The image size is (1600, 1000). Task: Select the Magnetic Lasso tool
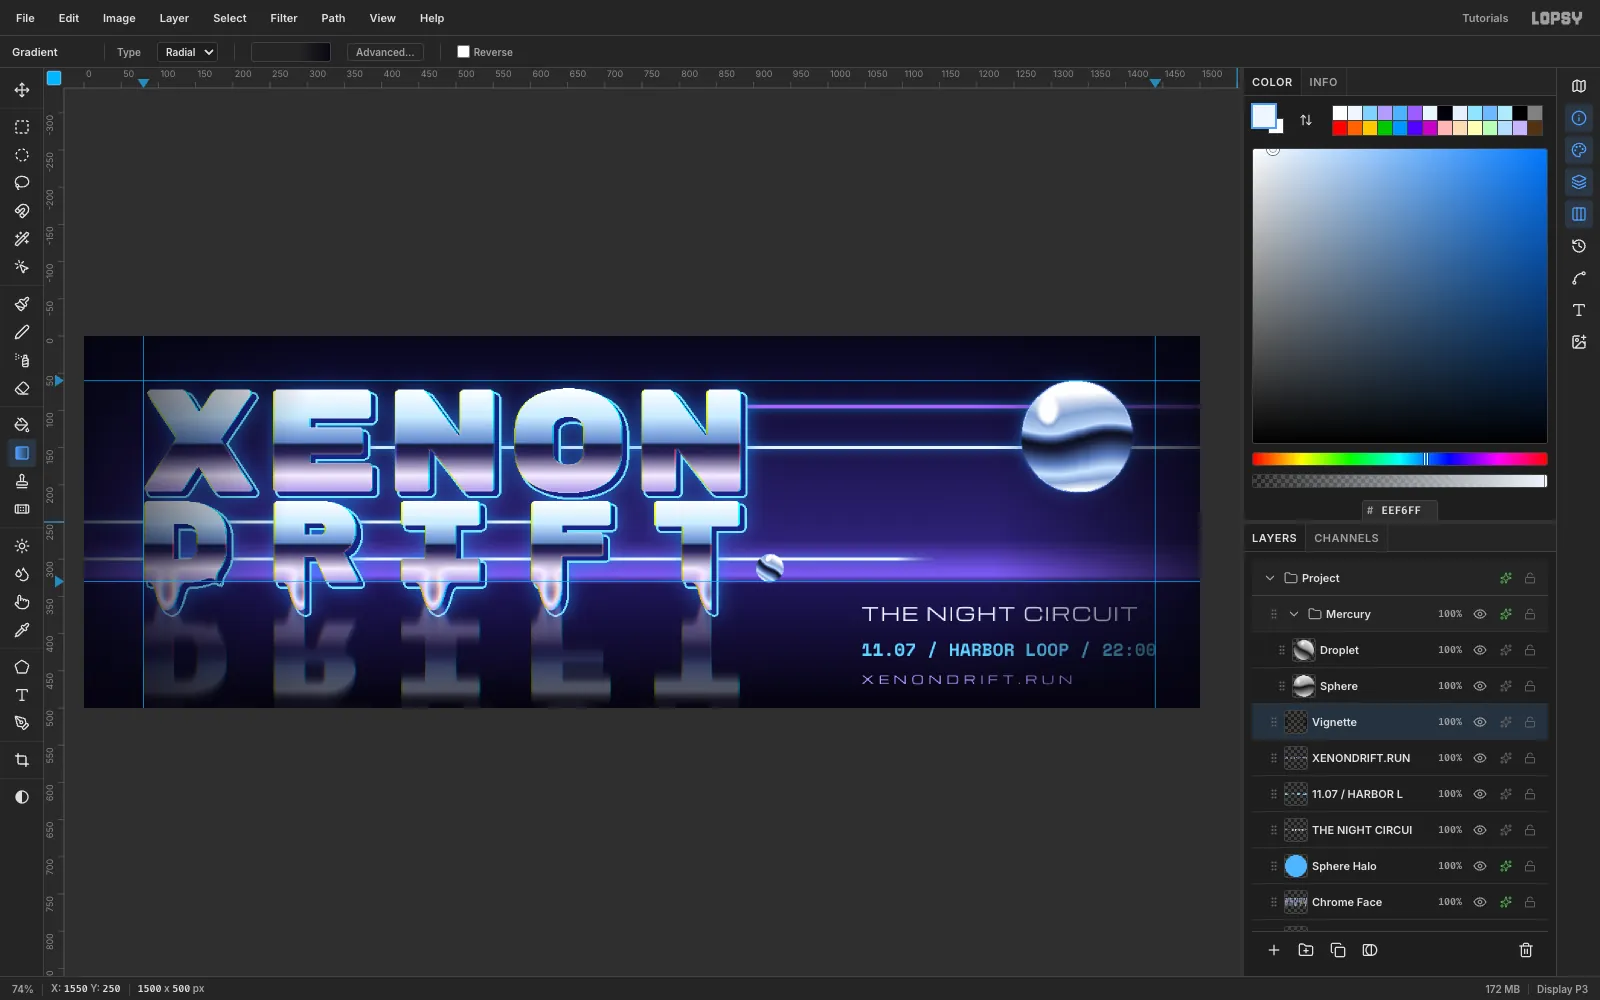(21, 211)
